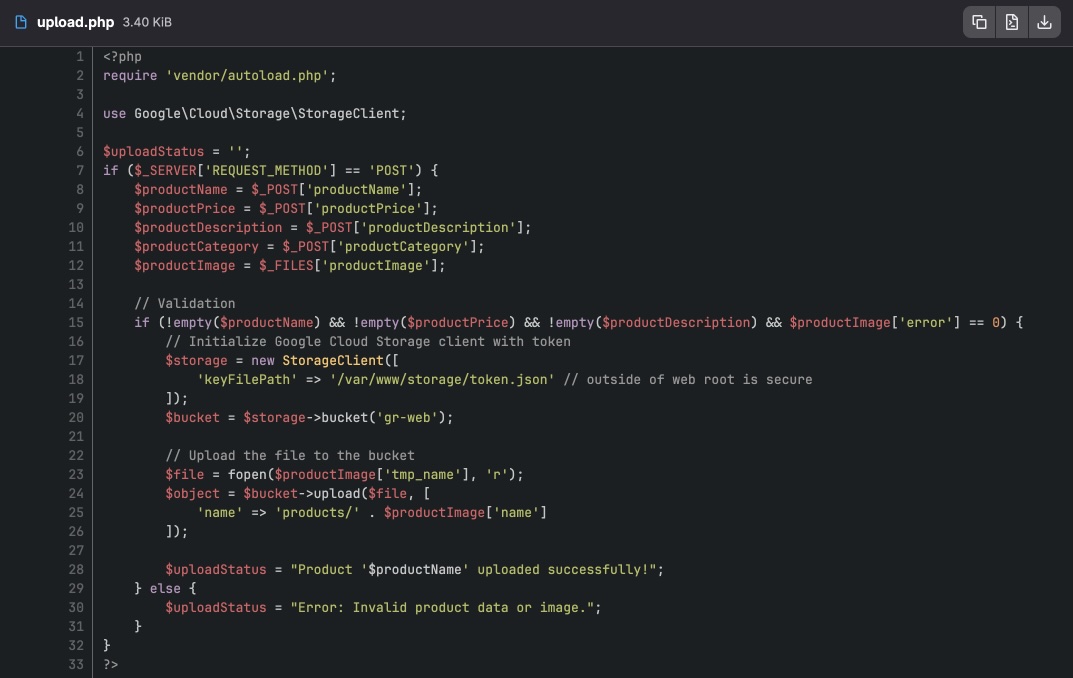Open the raw file view icon
Image resolution: width=1073 pixels, height=678 pixels.
point(1011,22)
